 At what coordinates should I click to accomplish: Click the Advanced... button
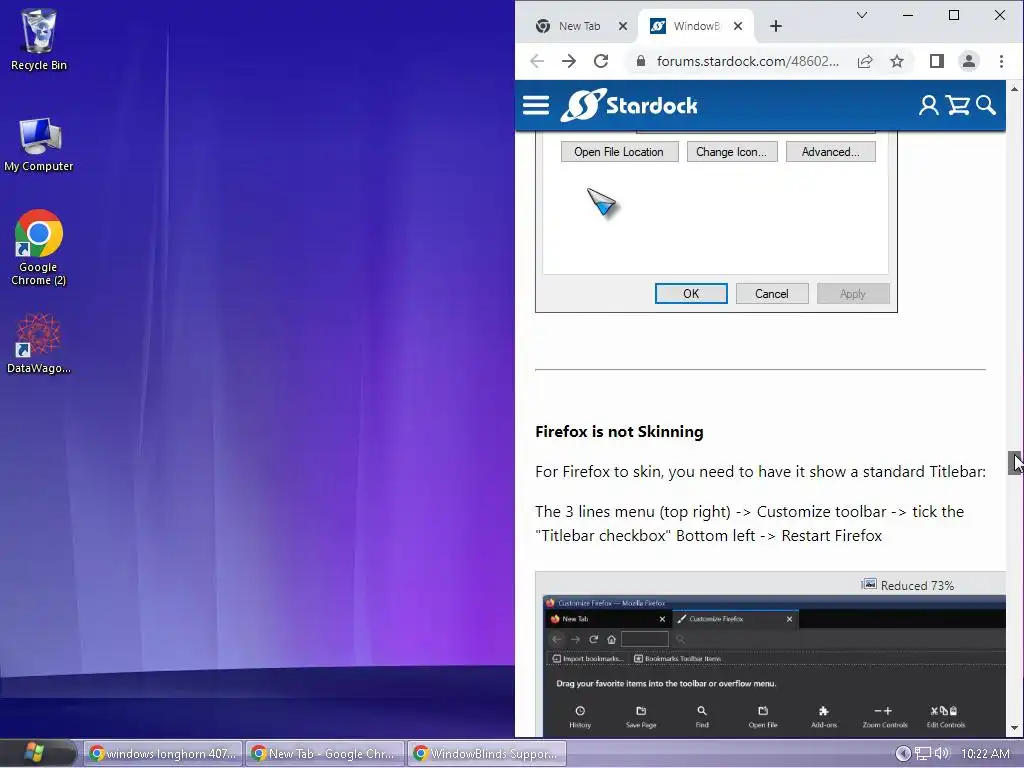pyautogui.click(x=830, y=152)
